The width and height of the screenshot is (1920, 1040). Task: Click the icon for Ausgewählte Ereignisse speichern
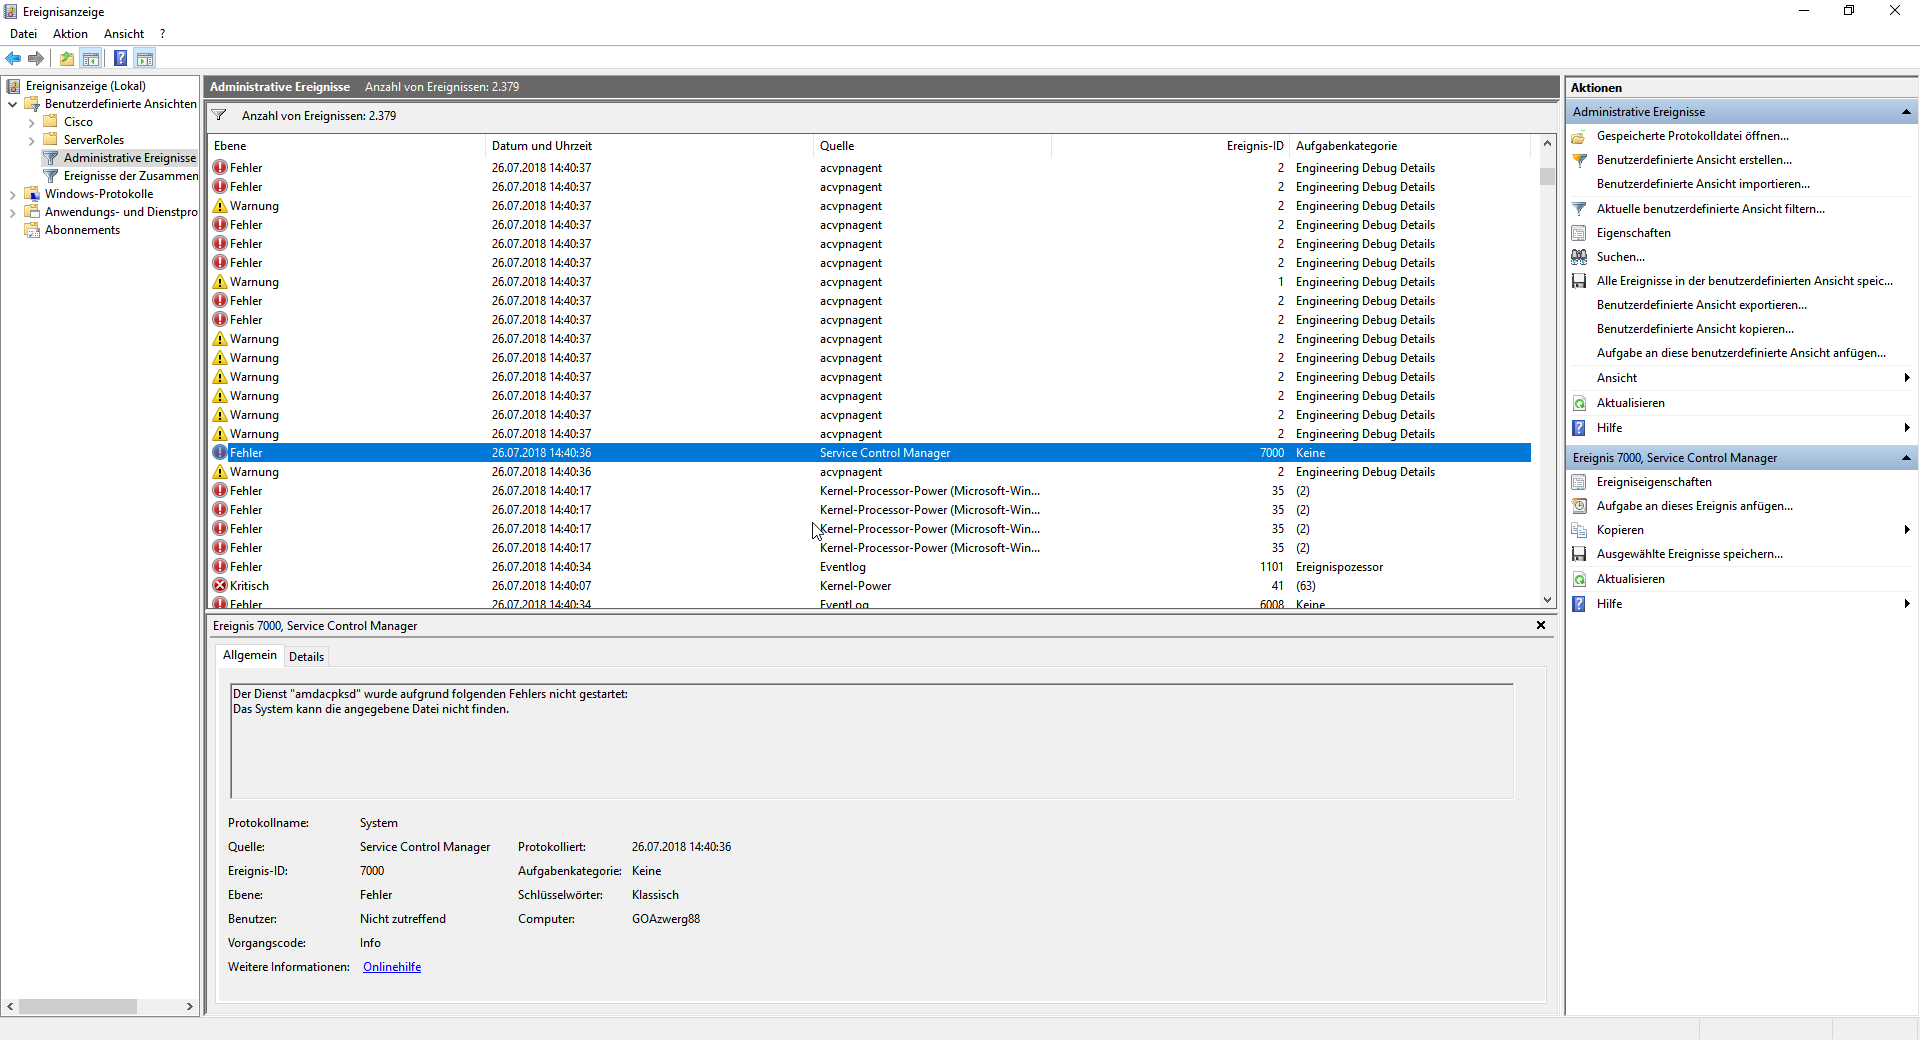(x=1579, y=554)
